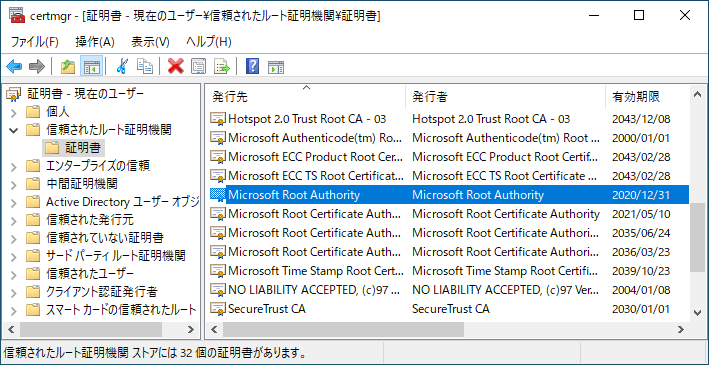Expand the 信頼された発行元 node
Viewport: 709px width, 365px height.
pos(14,221)
